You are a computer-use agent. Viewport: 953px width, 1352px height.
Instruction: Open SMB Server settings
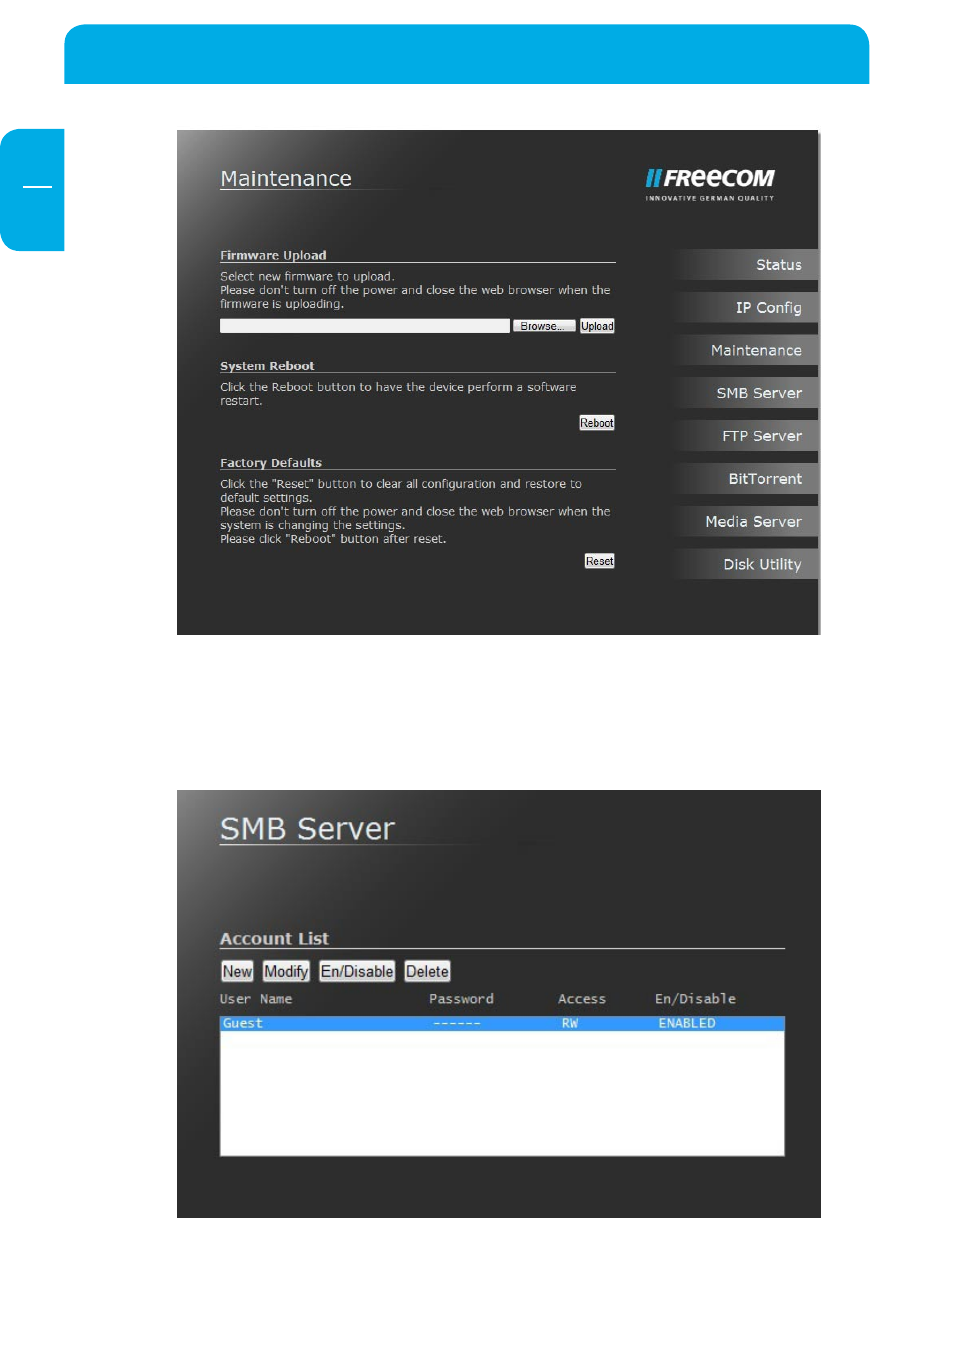tap(747, 393)
